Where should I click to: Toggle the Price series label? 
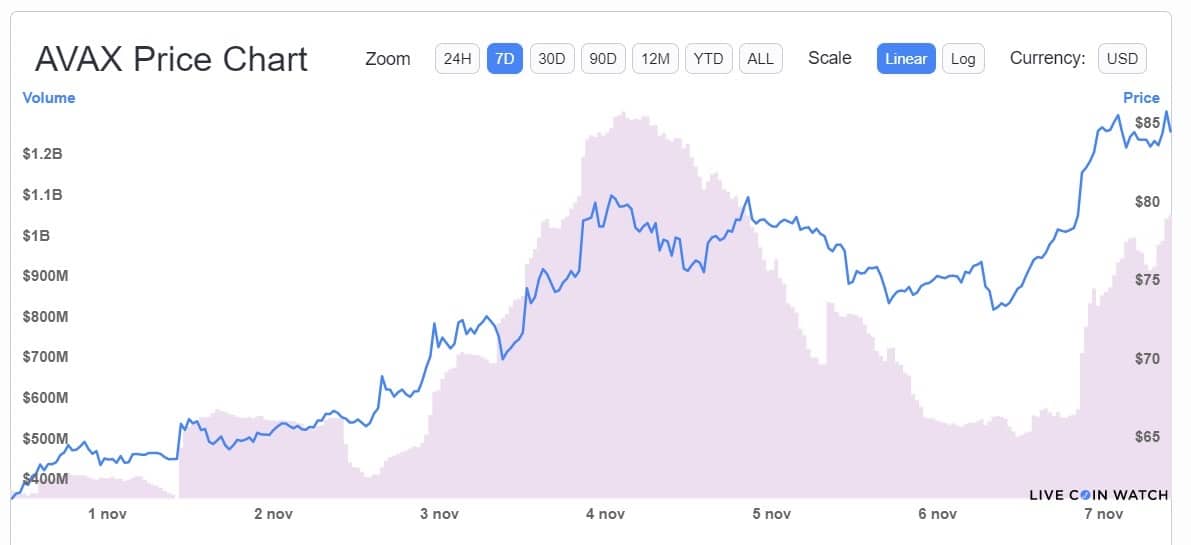1141,98
